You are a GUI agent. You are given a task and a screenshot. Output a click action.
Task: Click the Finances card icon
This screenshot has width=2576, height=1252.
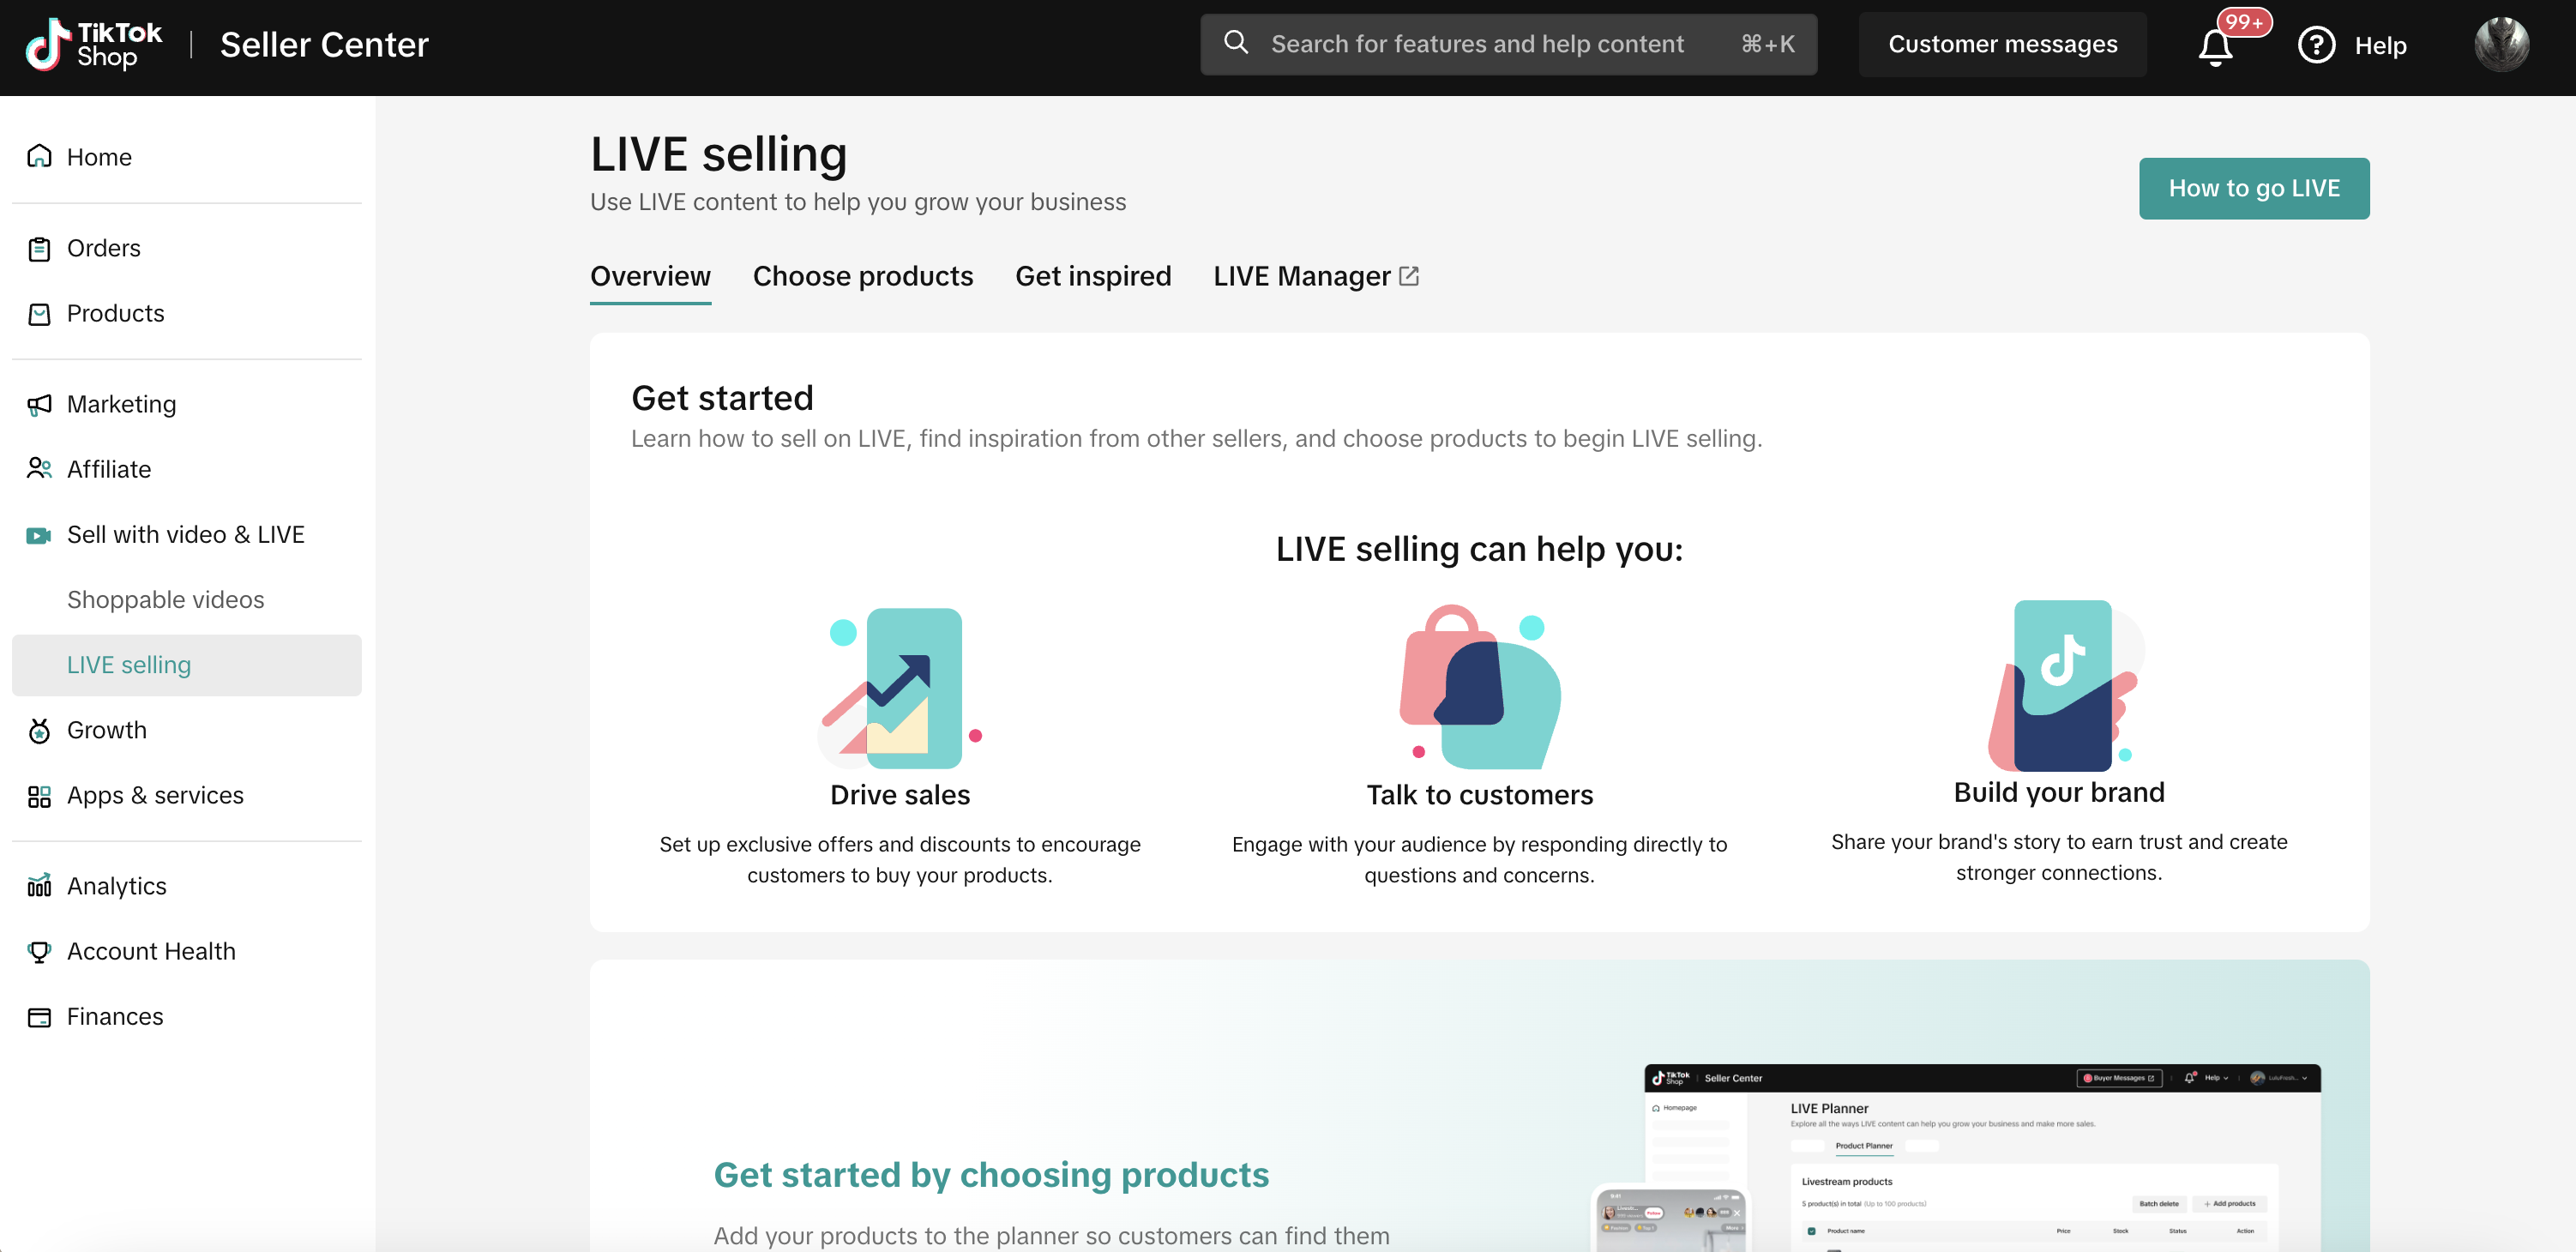click(39, 1017)
